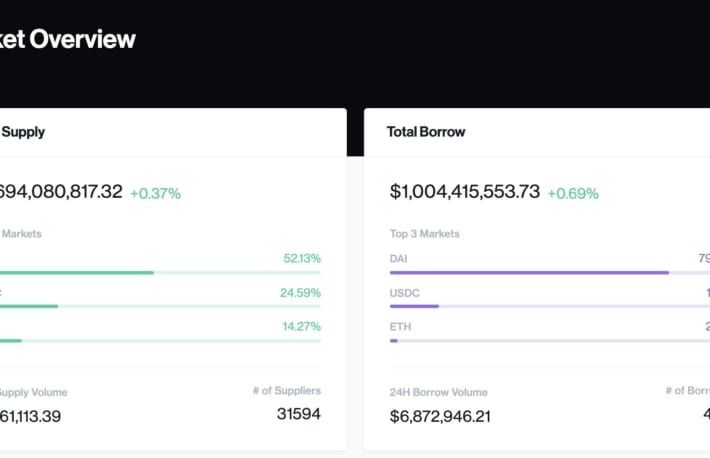Click the Total Borrow card title
The image size is (710, 458).
(x=426, y=132)
